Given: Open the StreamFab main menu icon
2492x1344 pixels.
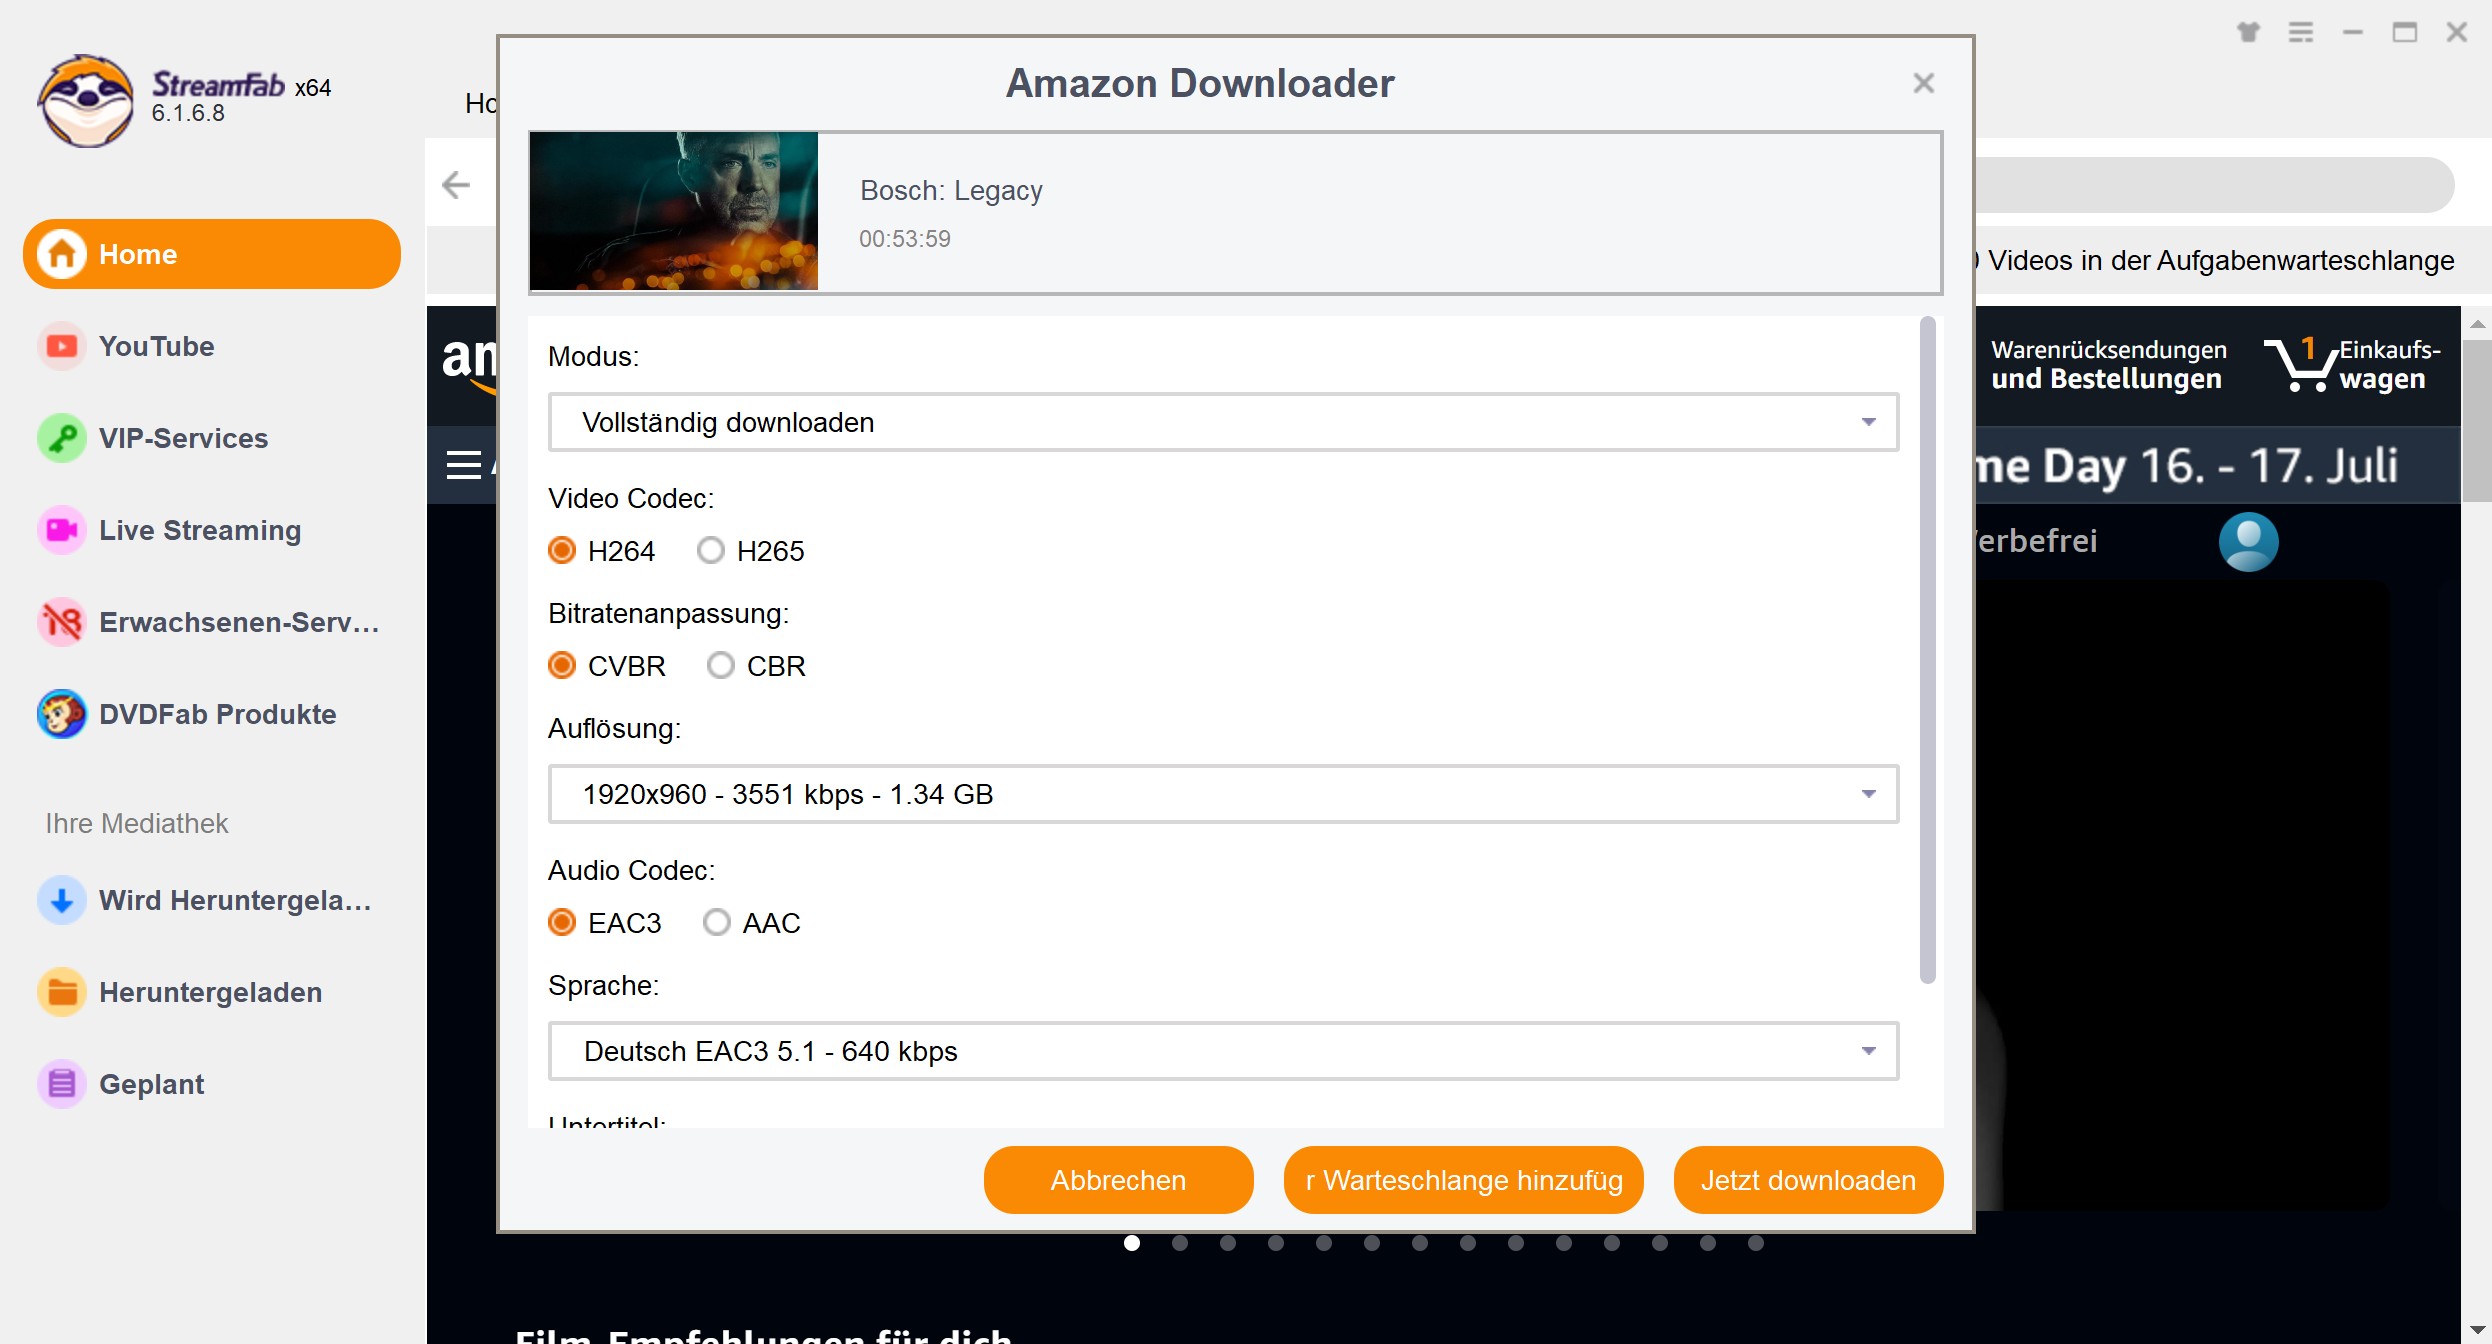Looking at the screenshot, I should point(2301,32).
